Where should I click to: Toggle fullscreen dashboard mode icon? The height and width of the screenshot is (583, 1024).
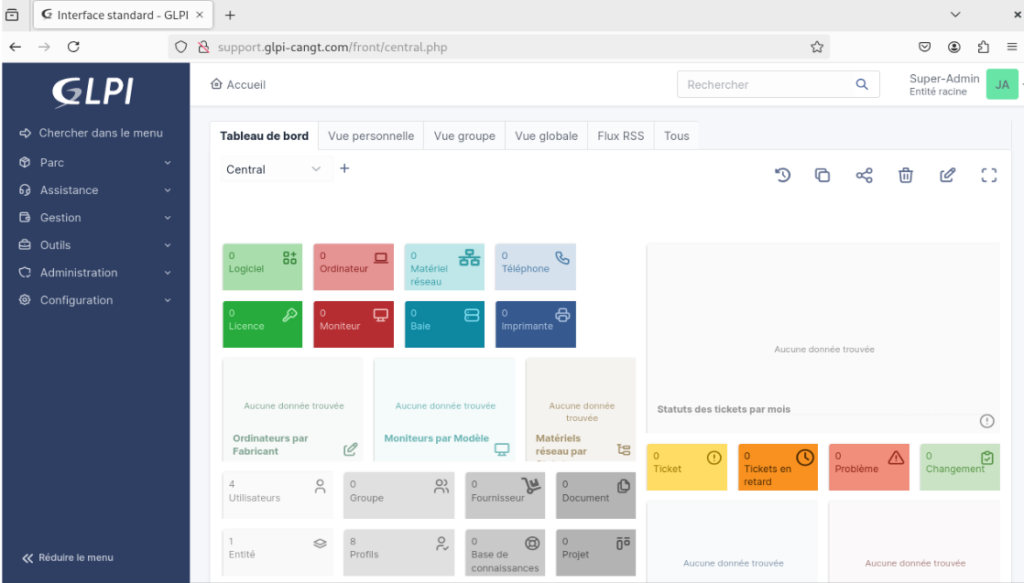989,175
